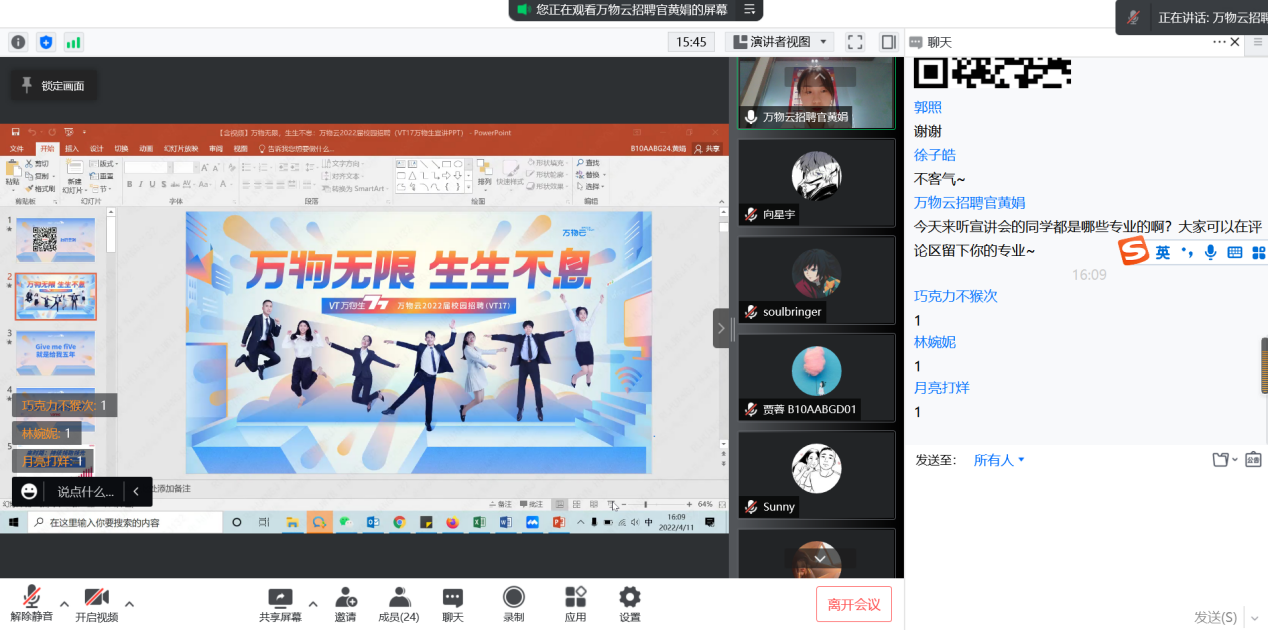The width and height of the screenshot is (1268, 630).
Task: Change chat recipient from 所有人
Action: tap(998, 459)
